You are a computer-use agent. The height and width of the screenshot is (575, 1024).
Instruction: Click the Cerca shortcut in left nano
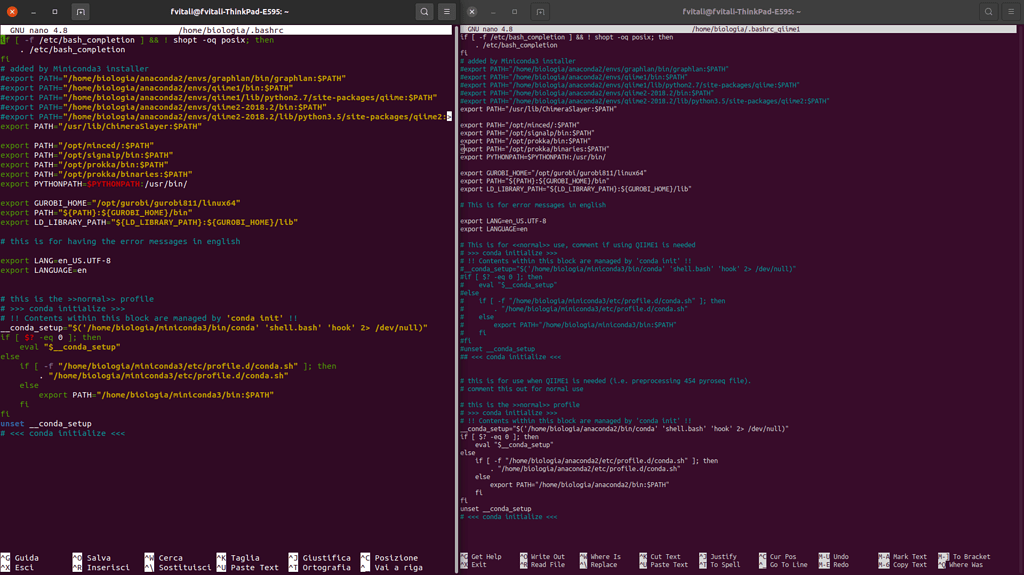coord(170,558)
